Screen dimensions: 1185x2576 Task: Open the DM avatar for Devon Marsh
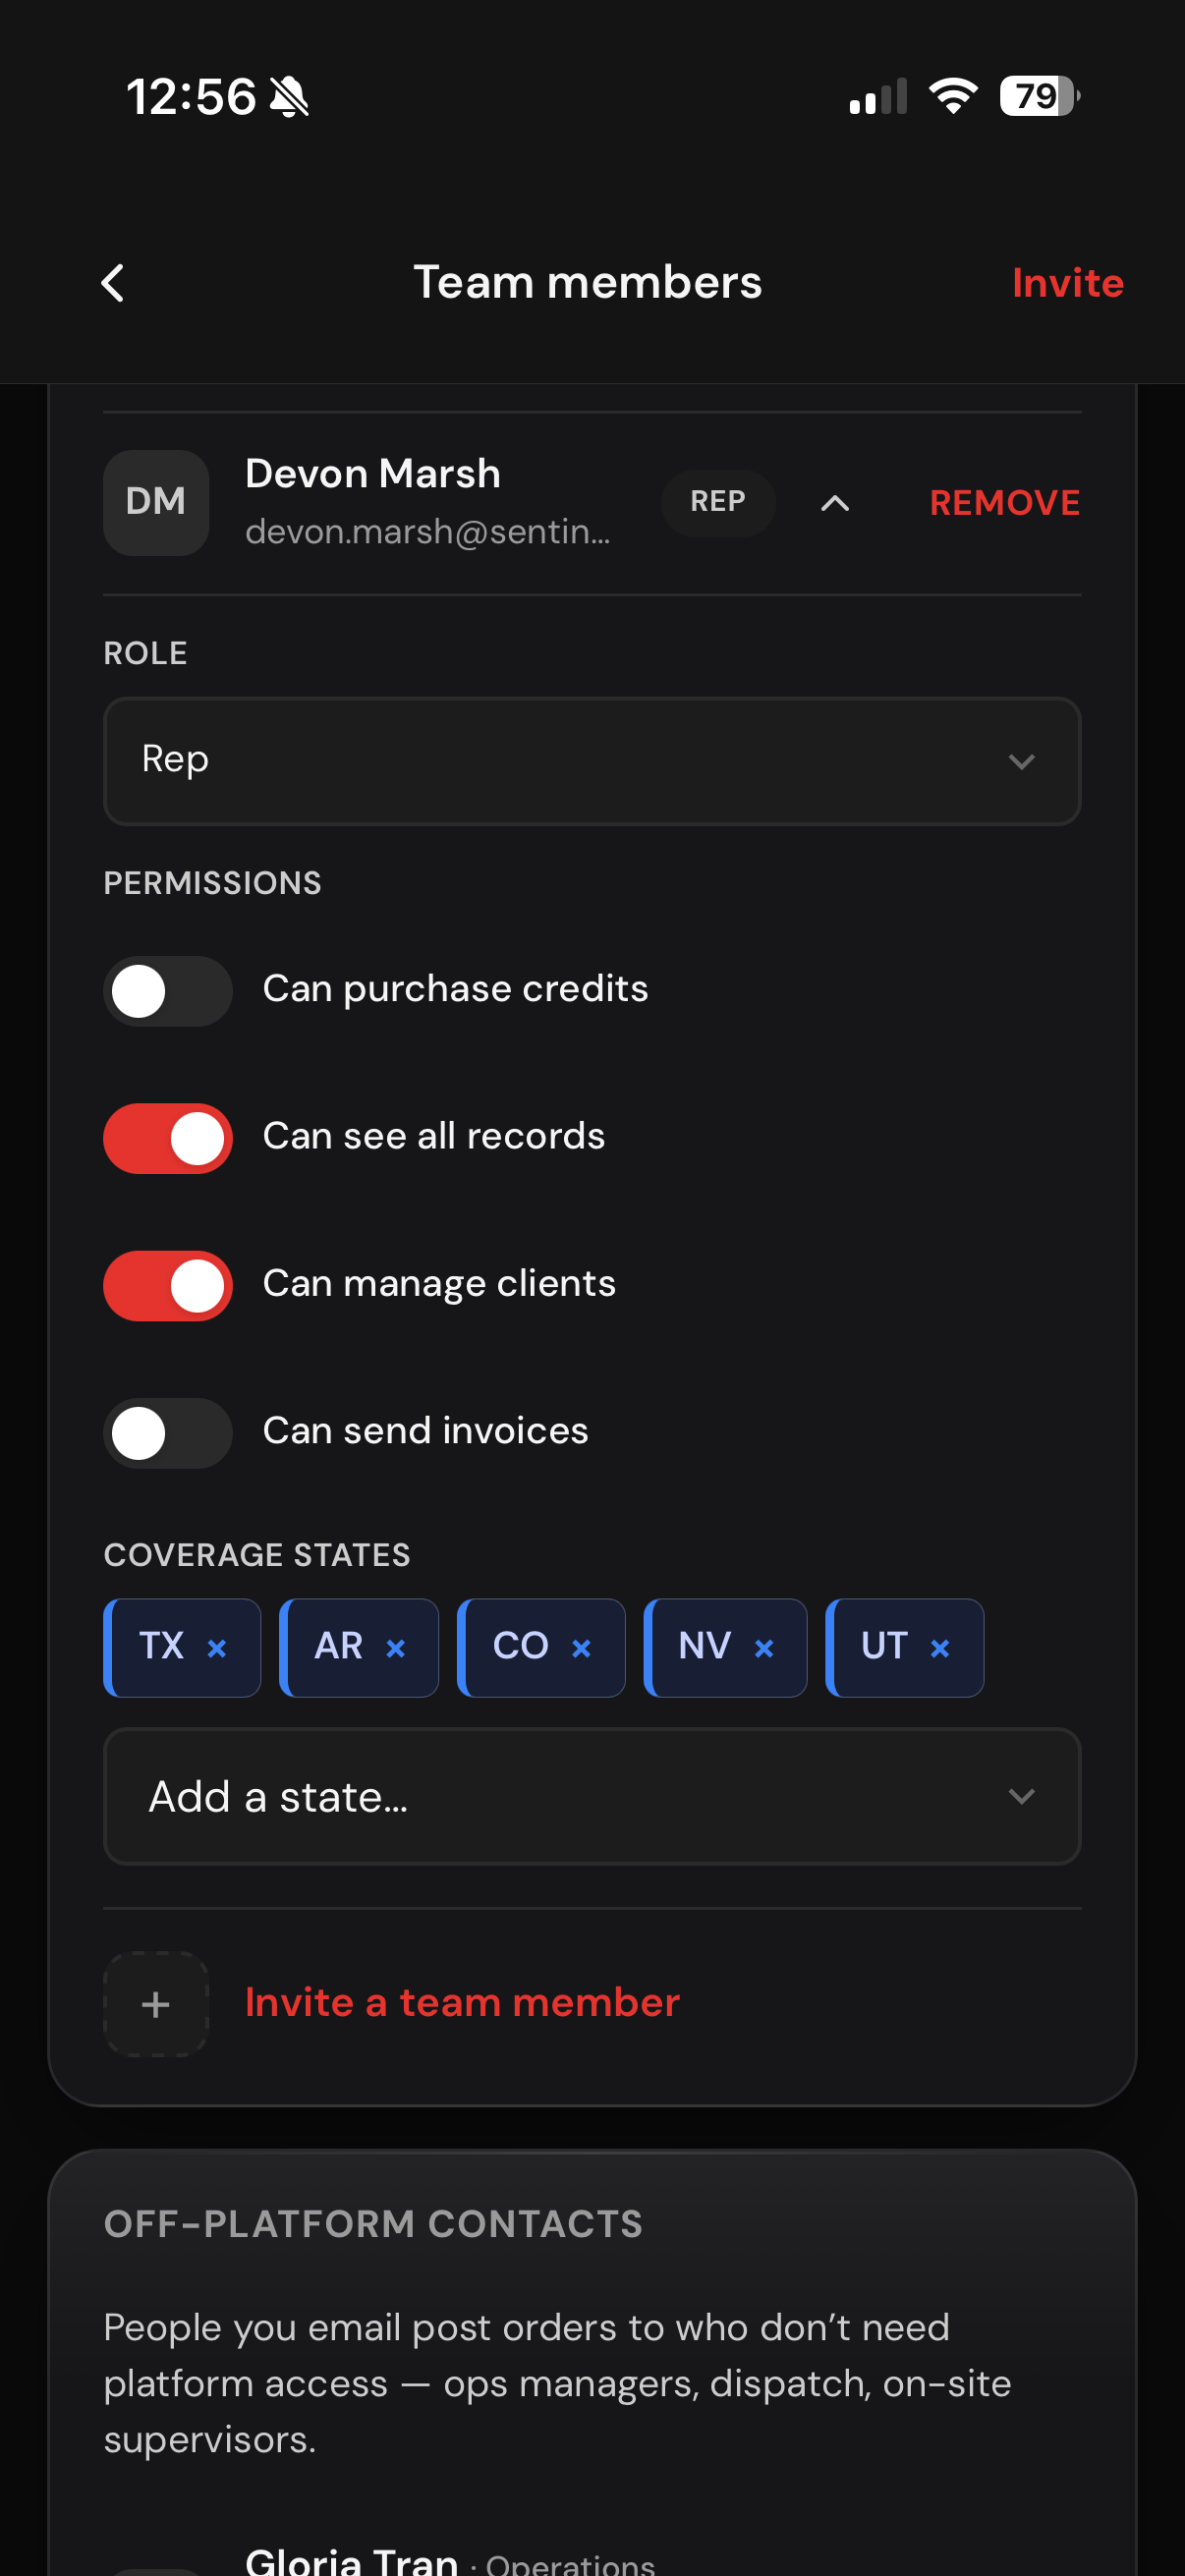pyautogui.click(x=156, y=502)
